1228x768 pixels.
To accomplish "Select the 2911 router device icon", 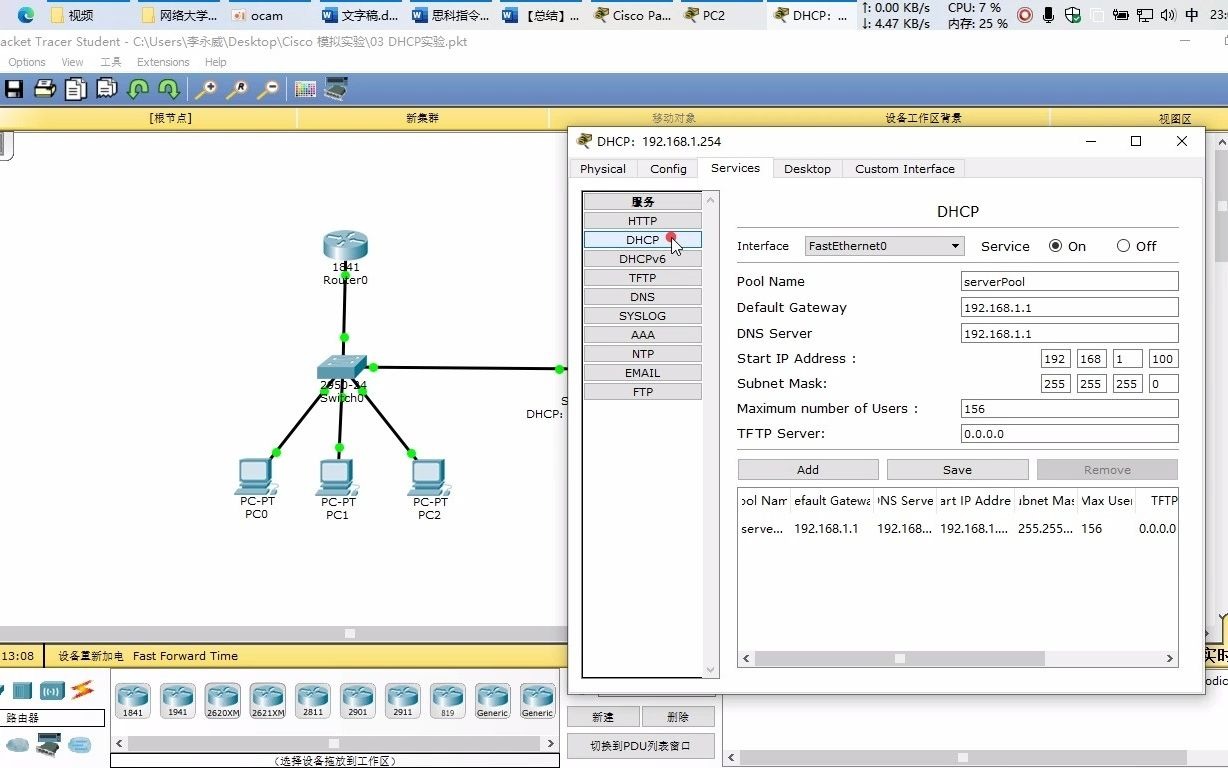I will tap(402, 700).
